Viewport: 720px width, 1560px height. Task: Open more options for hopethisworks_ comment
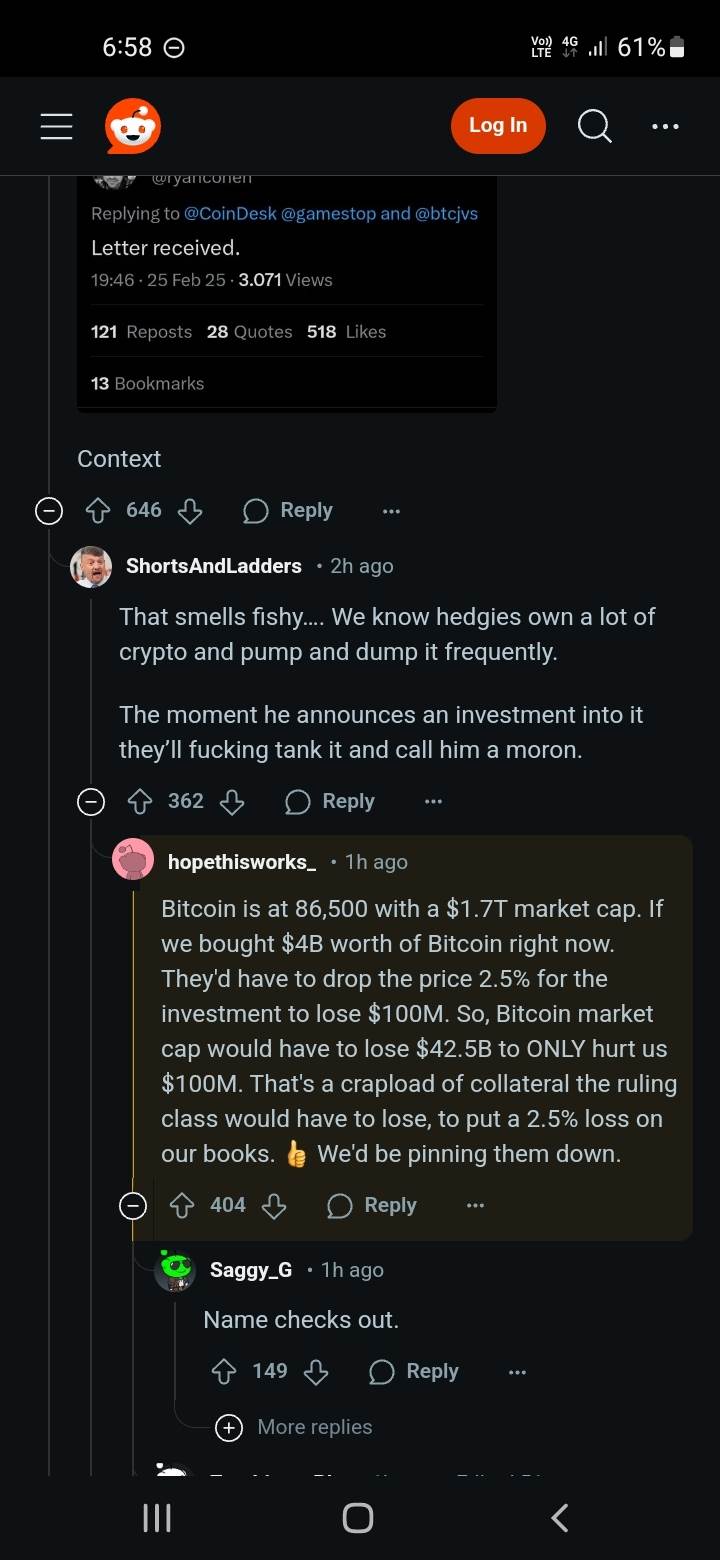click(x=475, y=1206)
